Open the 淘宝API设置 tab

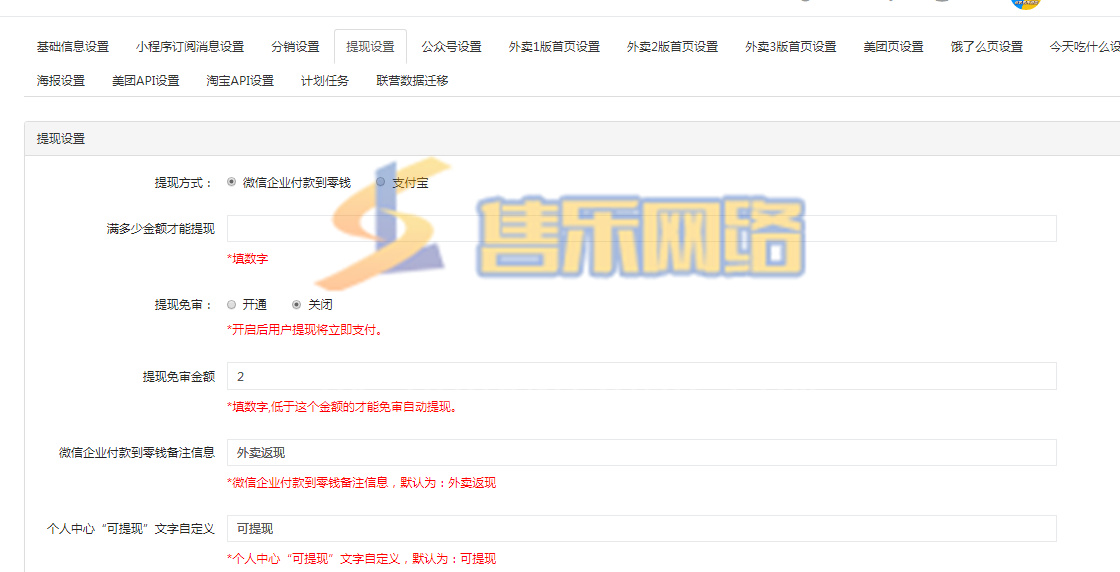(x=240, y=81)
